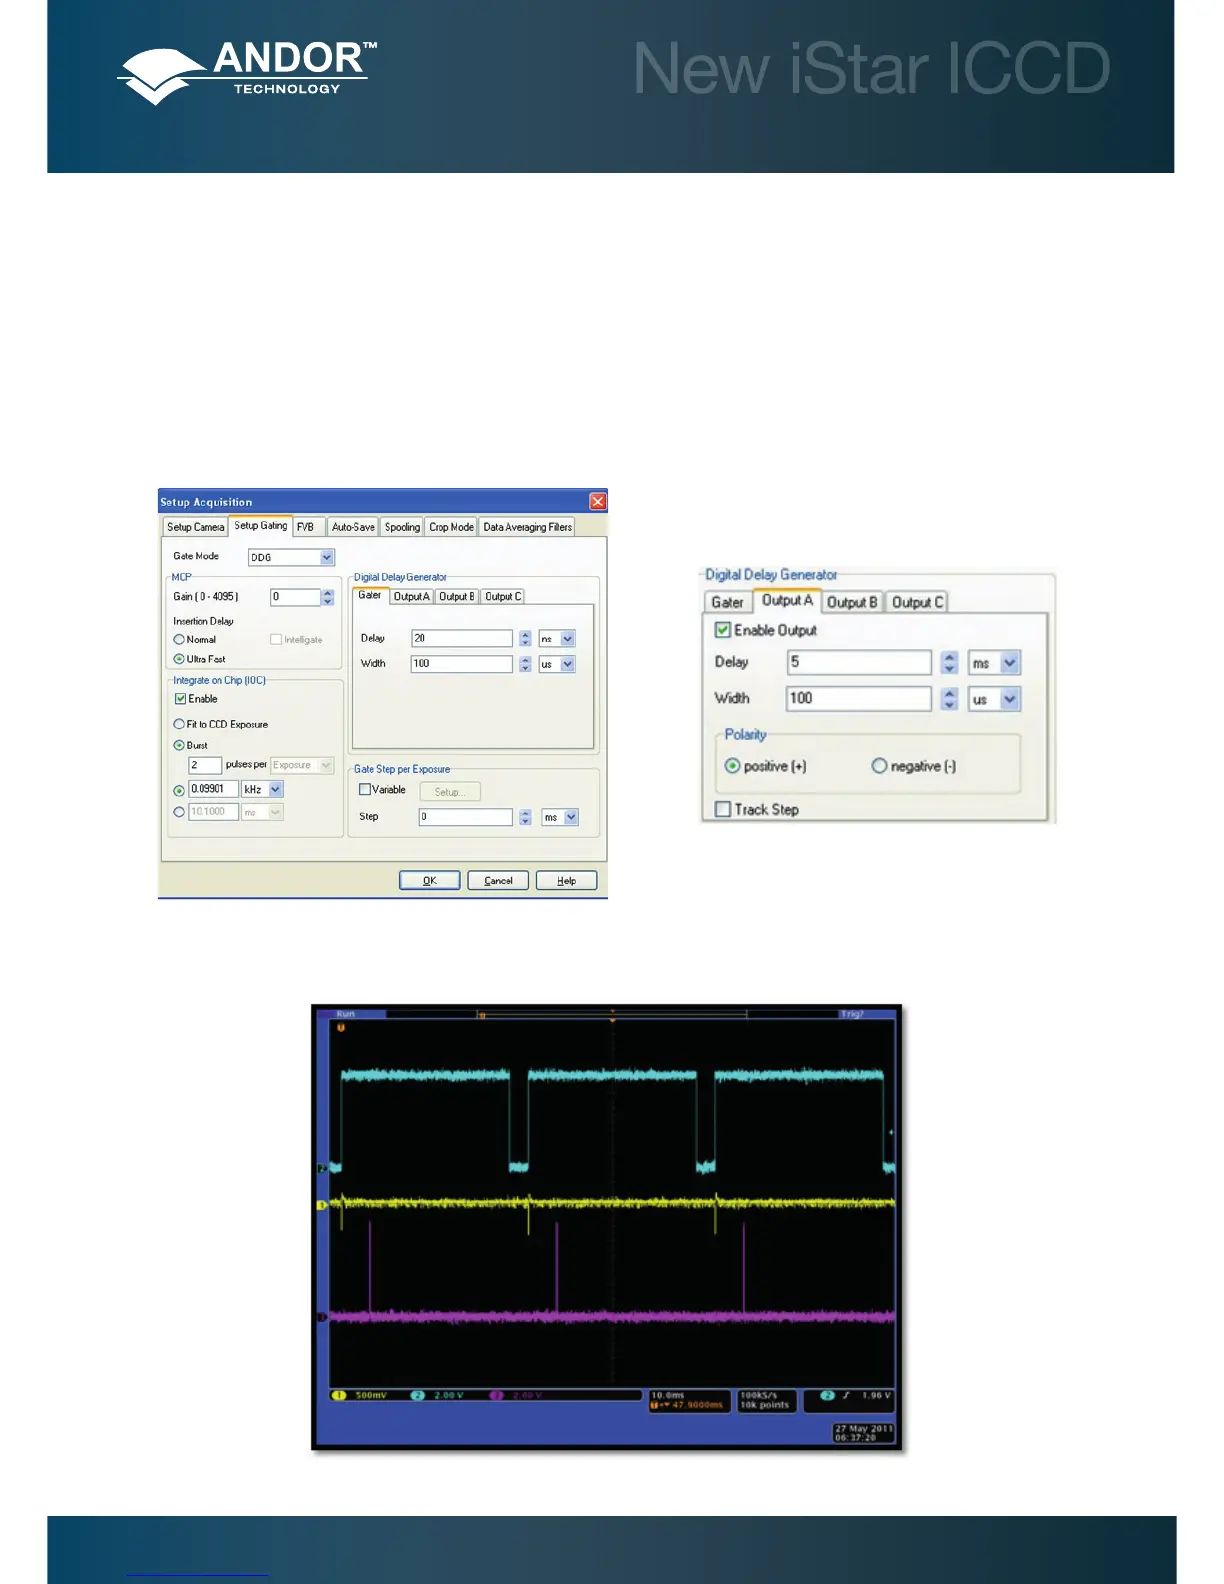Select Fit to CCD Exposure option
This screenshot has height=1584, width=1224.
179,724
